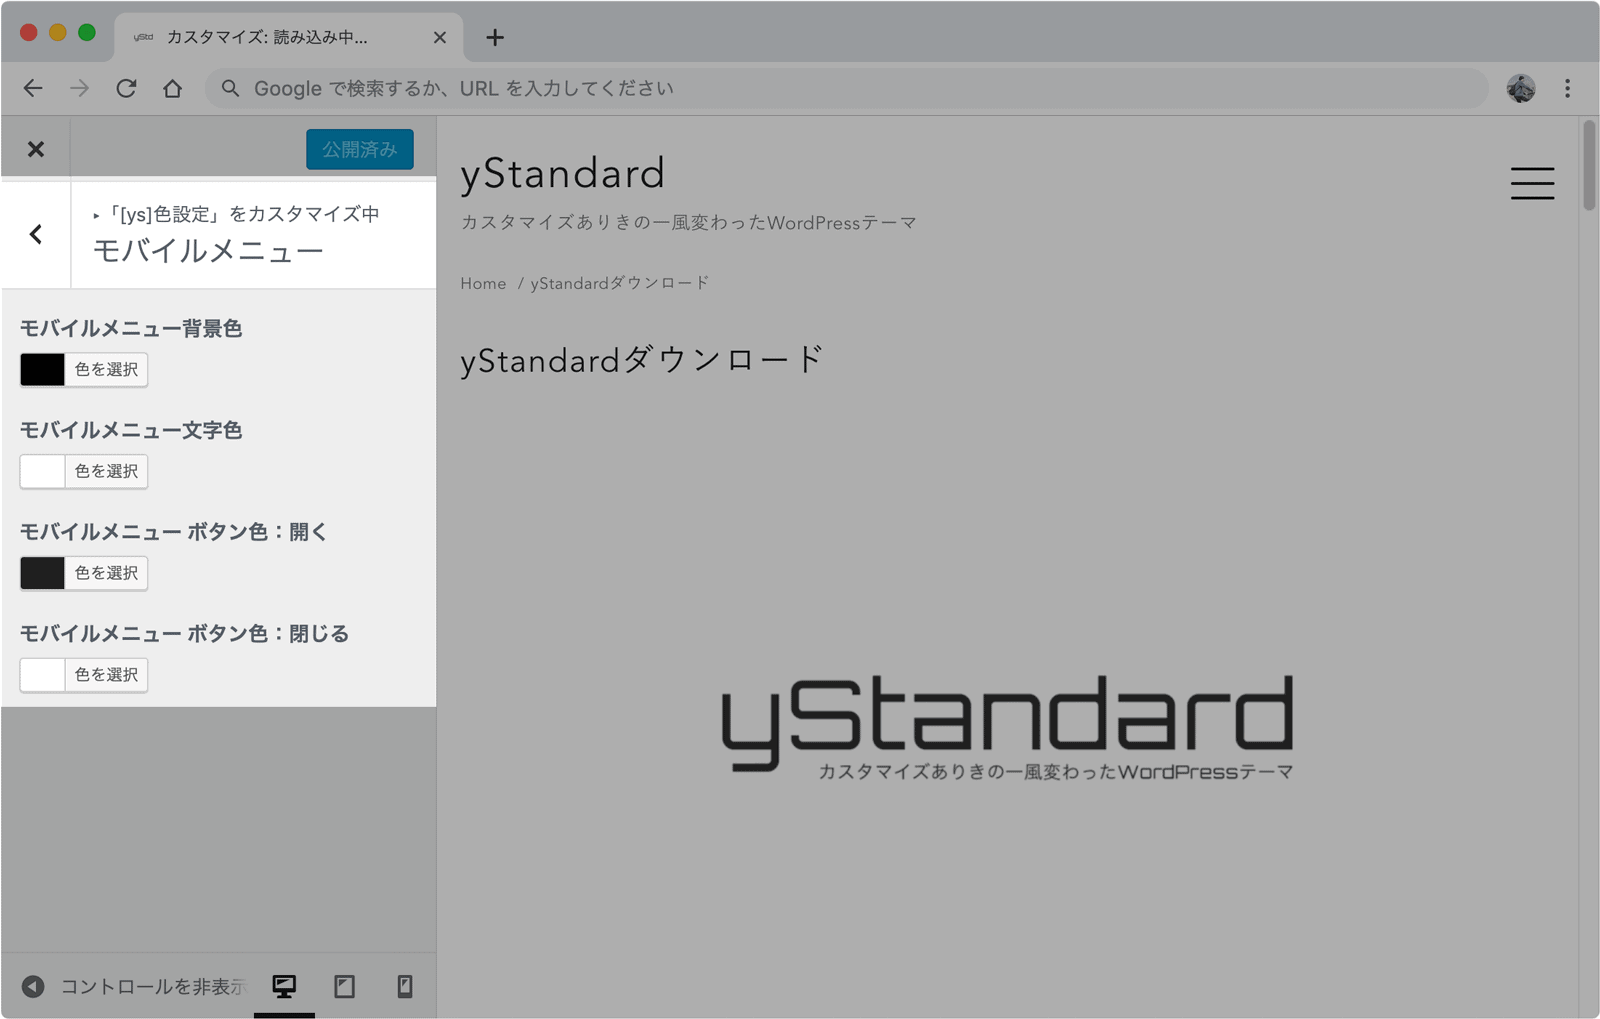1600x1019 pixels.
Task: Click the white モバイルメニュー文字色 color swatch
Action: pos(43,472)
